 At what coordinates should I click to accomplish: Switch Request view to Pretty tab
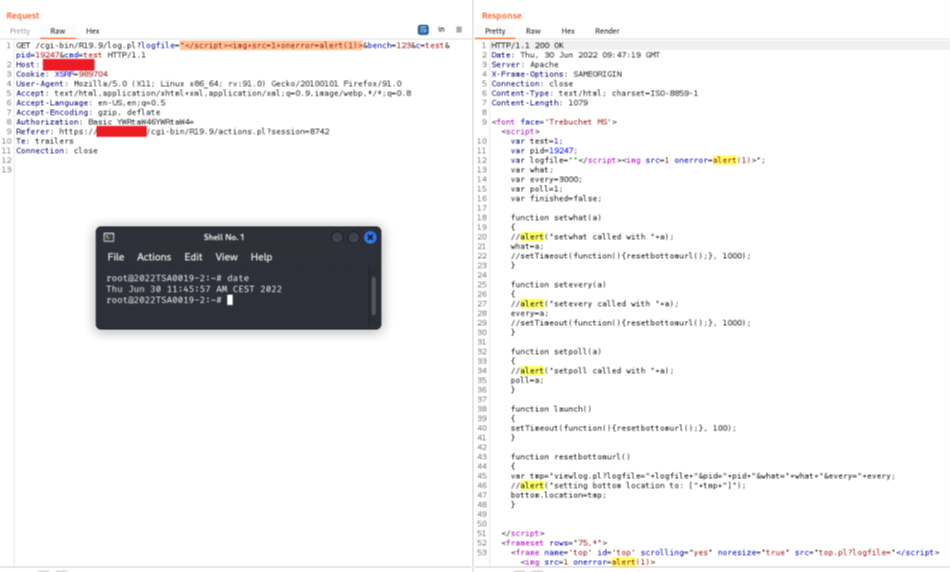click(x=19, y=31)
